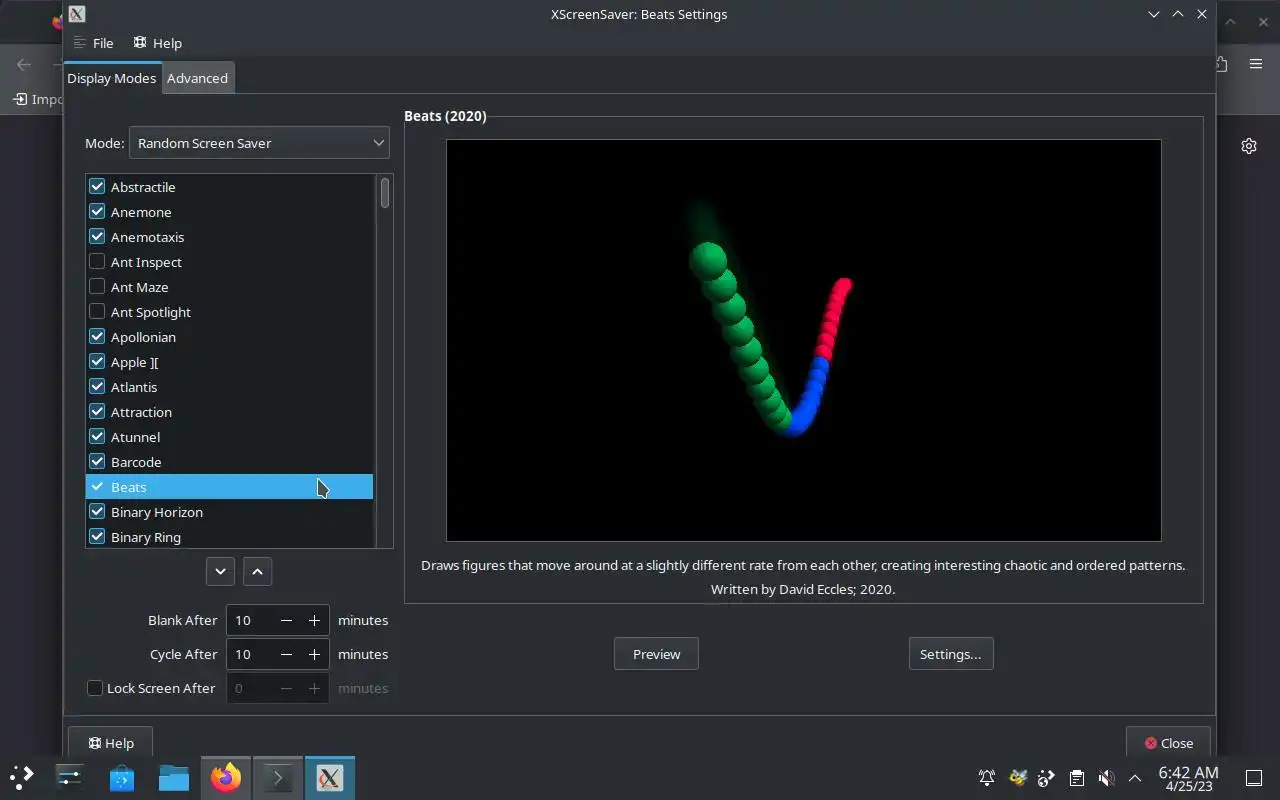Switch to the Konsole terminal taskbar entry
This screenshot has height=800, width=1280.
click(x=278, y=777)
